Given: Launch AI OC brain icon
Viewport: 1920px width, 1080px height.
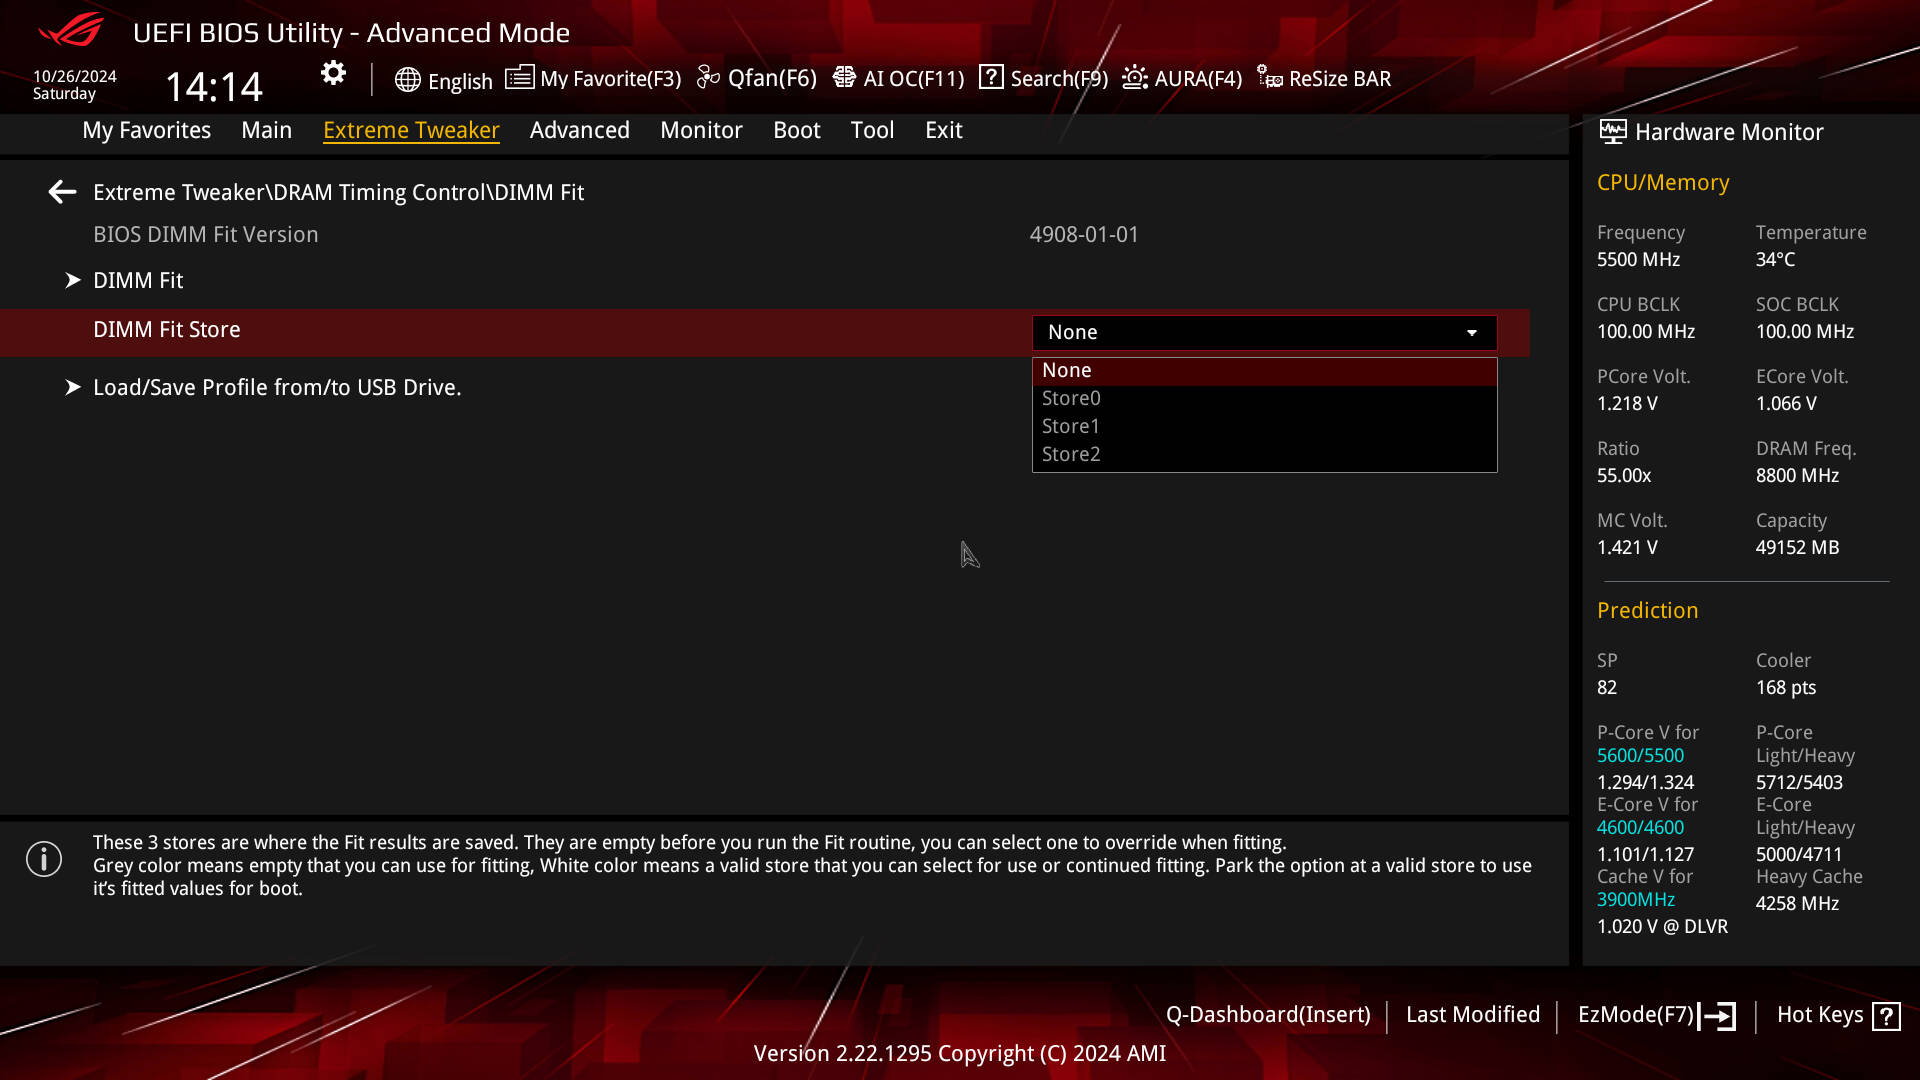Looking at the screenshot, I should [x=844, y=78].
